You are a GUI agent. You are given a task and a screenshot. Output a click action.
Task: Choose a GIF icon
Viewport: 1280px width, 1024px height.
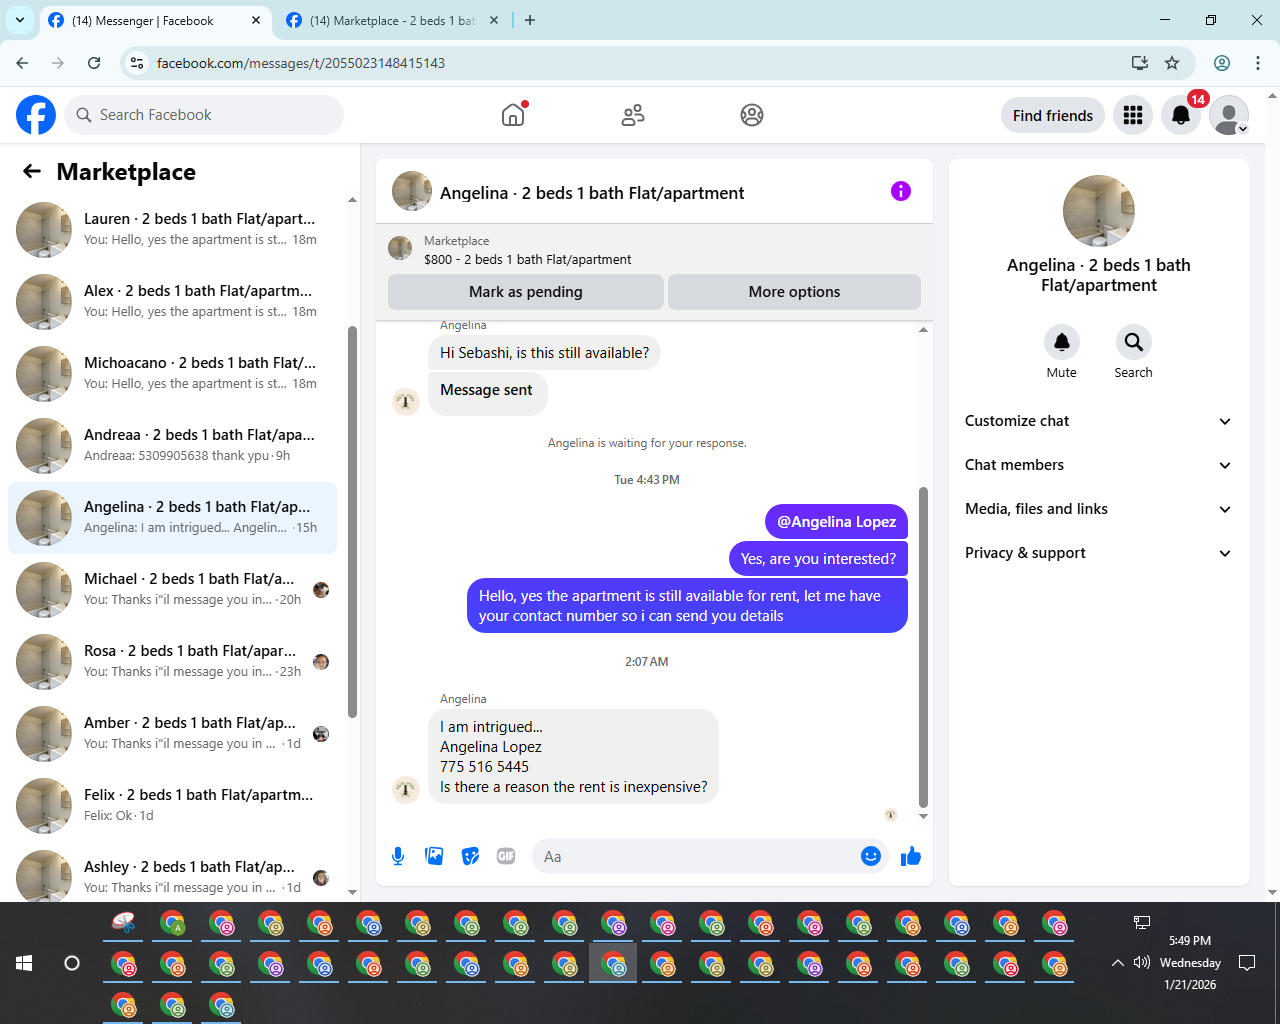[506, 856]
